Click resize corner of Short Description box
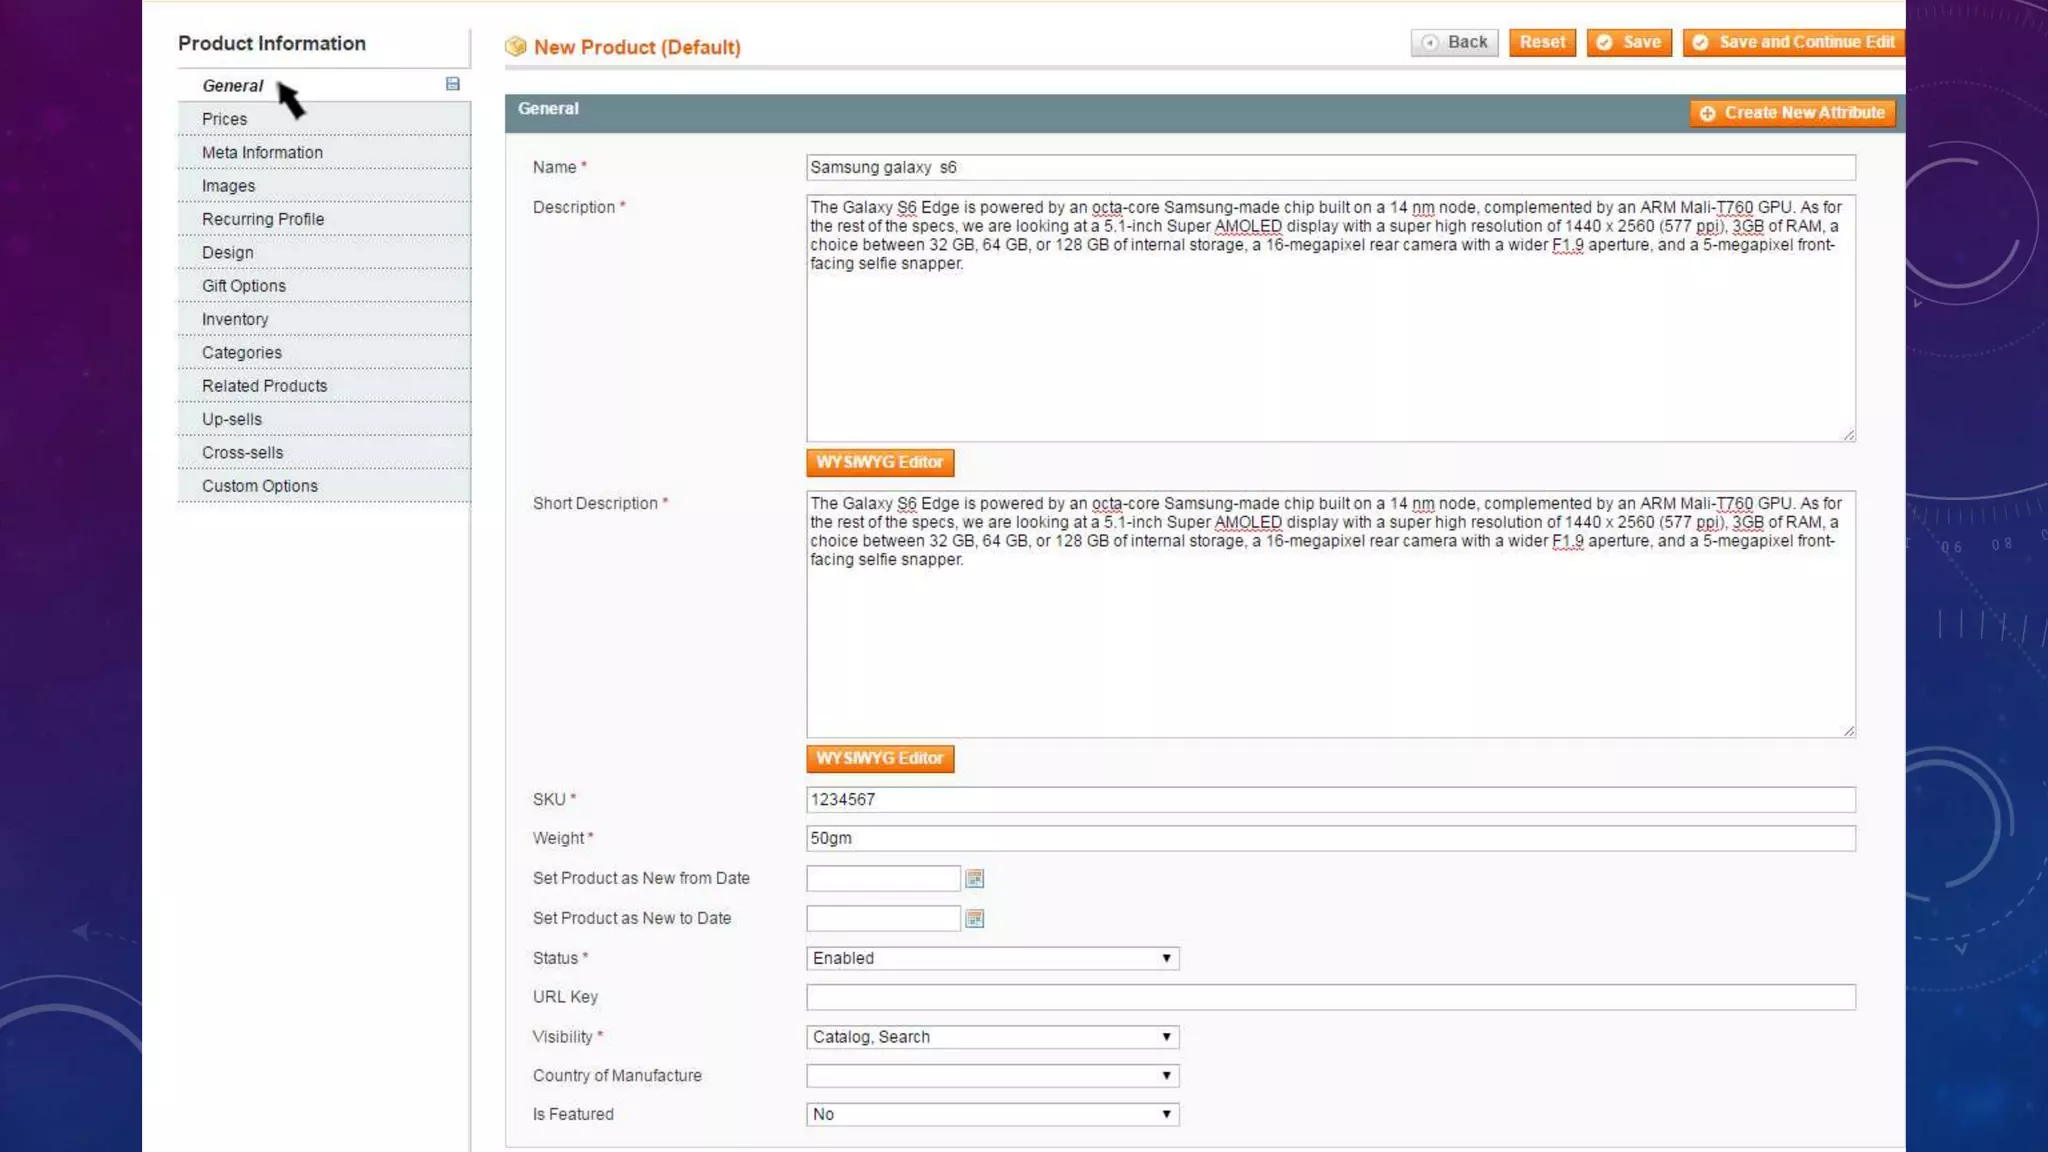The image size is (2048, 1152). tap(1848, 731)
